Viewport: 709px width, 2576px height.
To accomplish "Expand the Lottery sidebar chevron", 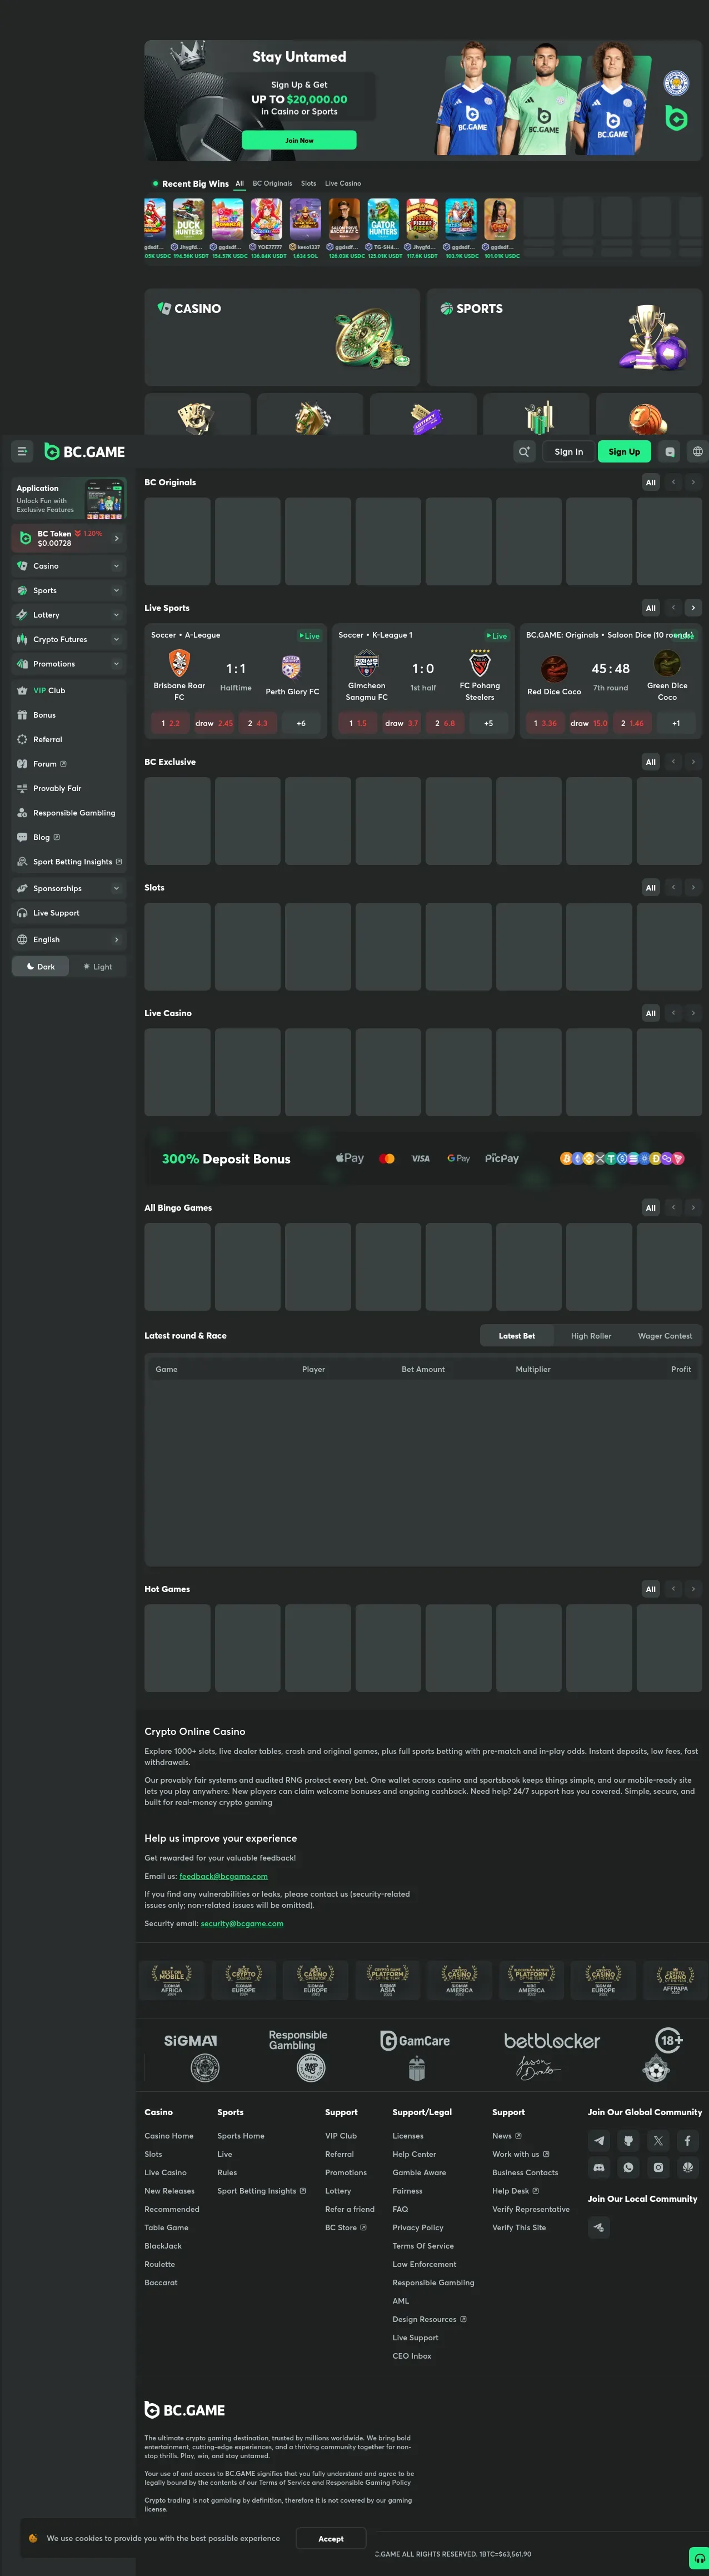I will point(116,615).
